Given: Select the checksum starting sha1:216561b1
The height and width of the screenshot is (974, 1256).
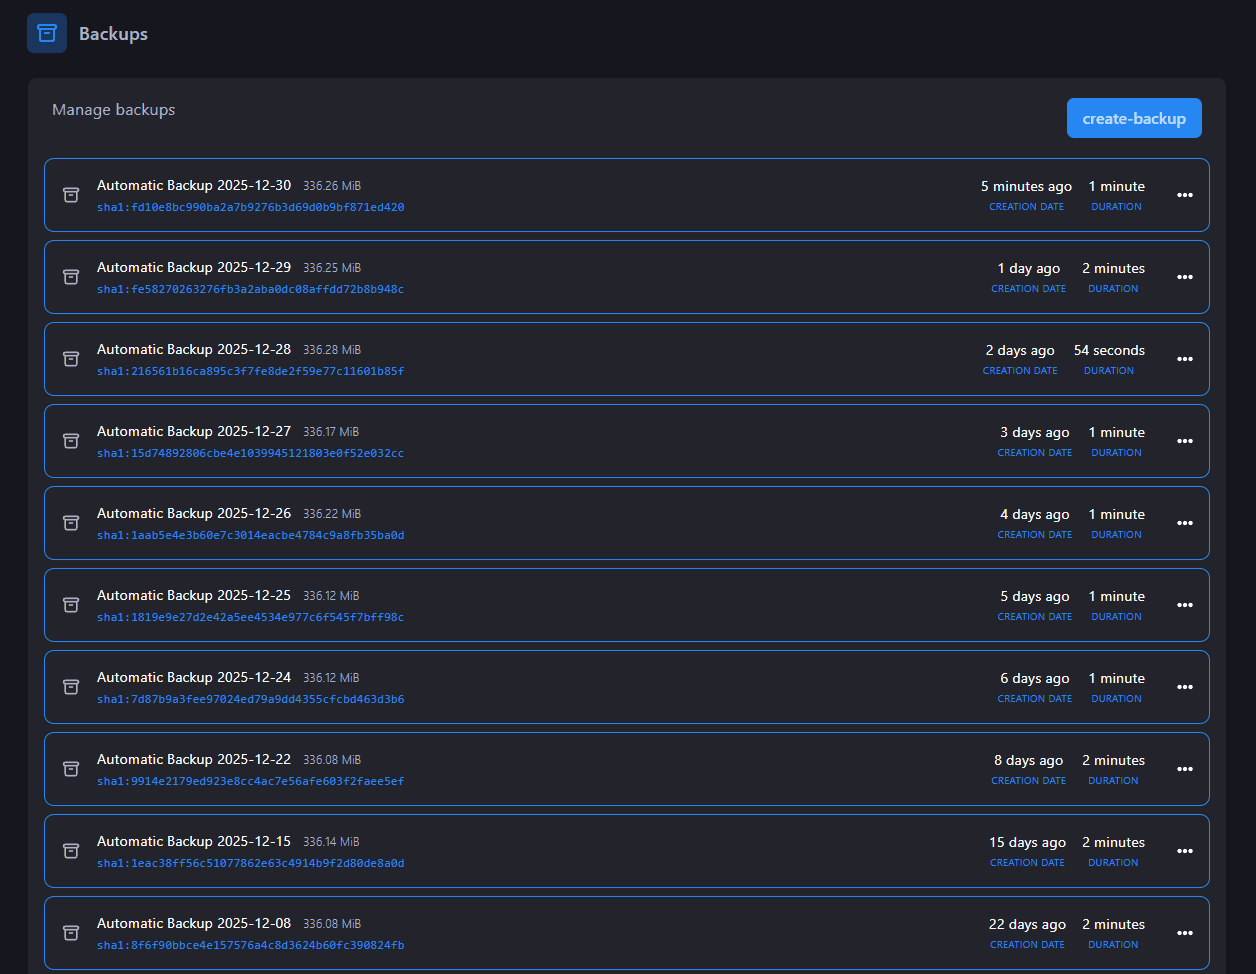Looking at the screenshot, I should (x=251, y=371).
